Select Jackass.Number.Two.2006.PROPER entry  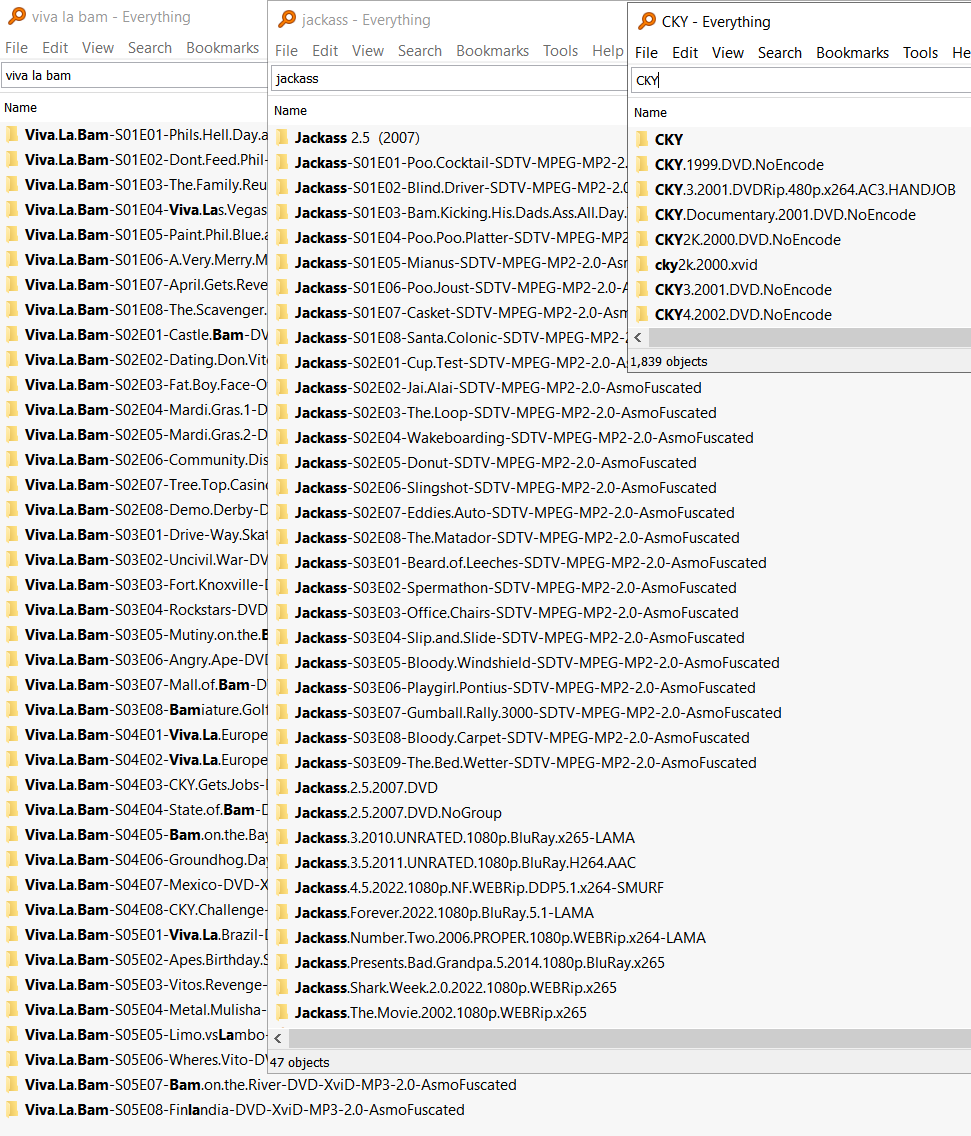click(500, 938)
